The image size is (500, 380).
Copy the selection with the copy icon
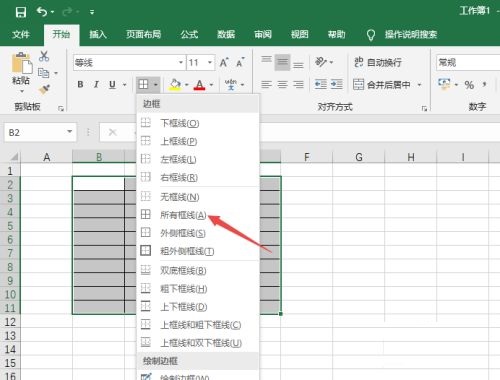point(43,73)
